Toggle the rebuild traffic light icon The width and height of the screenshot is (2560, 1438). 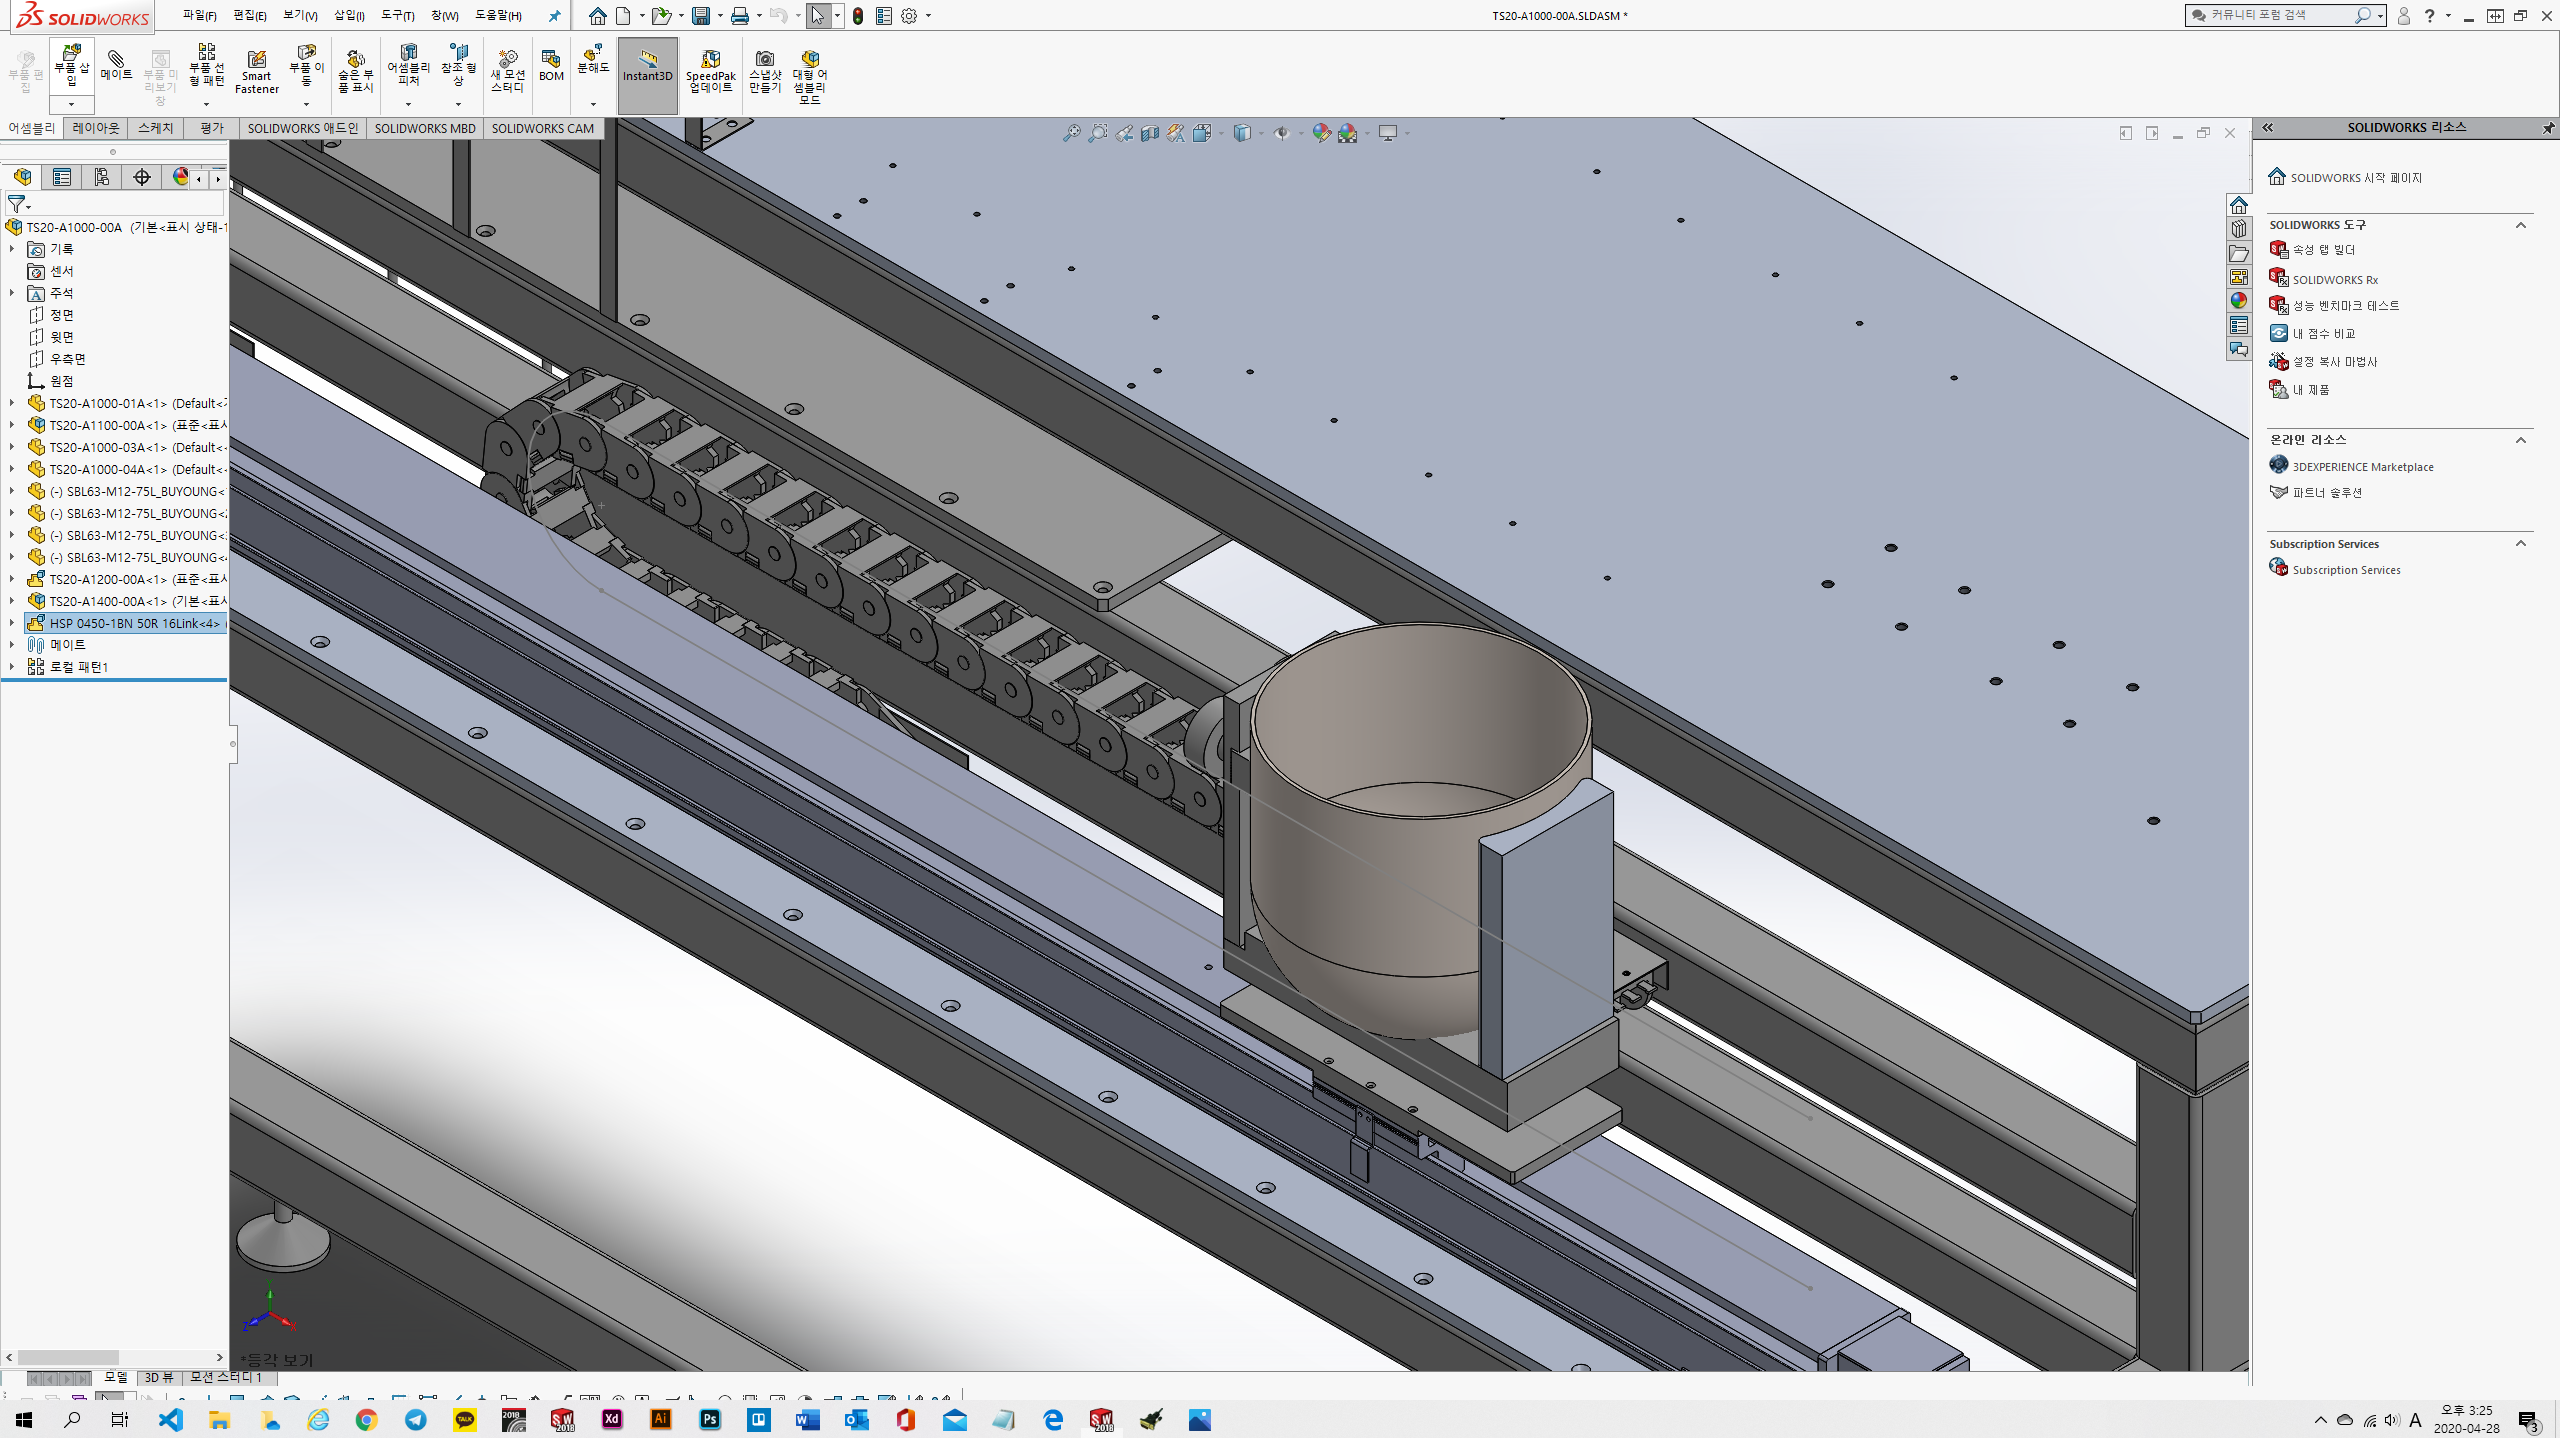coord(858,16)
